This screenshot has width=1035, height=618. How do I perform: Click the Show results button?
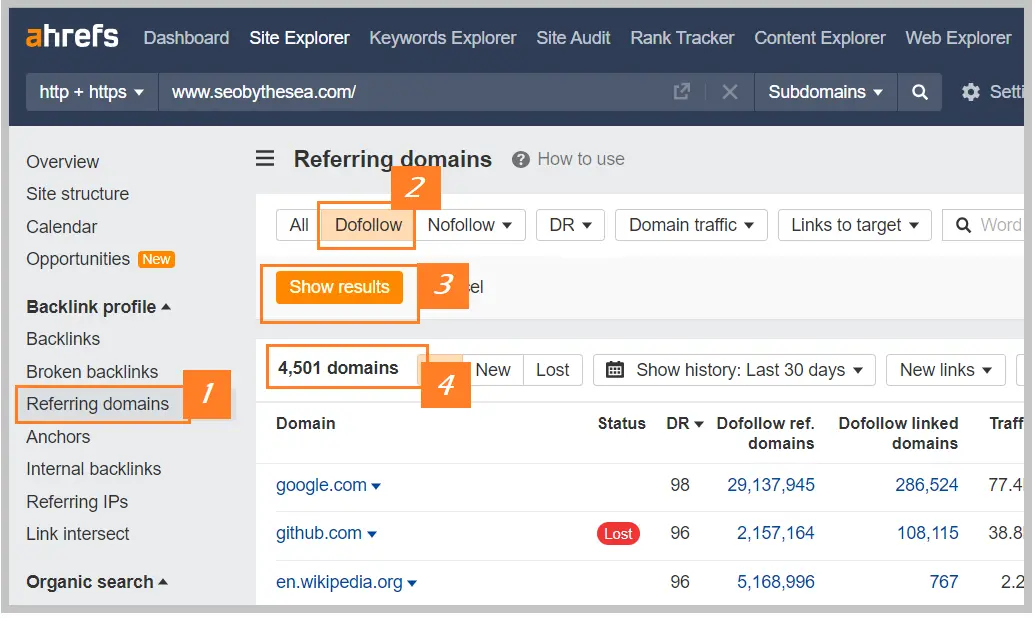339,287
